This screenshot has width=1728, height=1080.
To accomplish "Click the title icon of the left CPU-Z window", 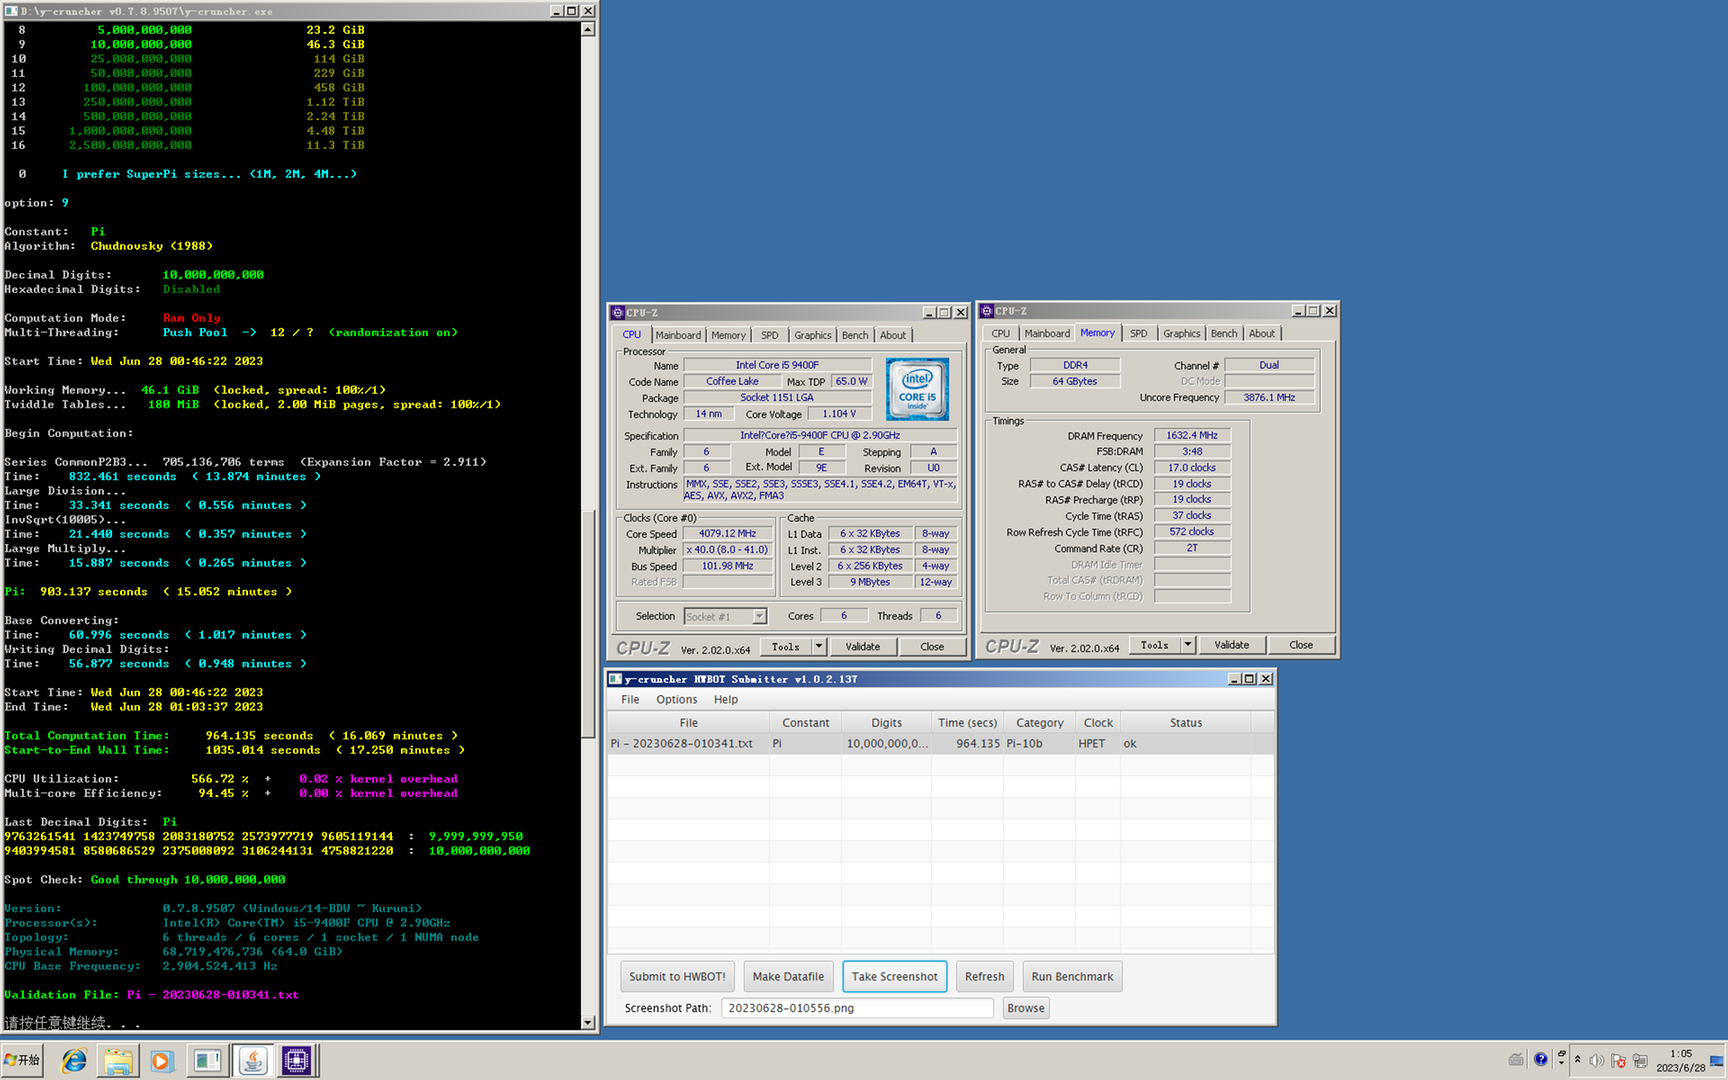I will (618, 313).
